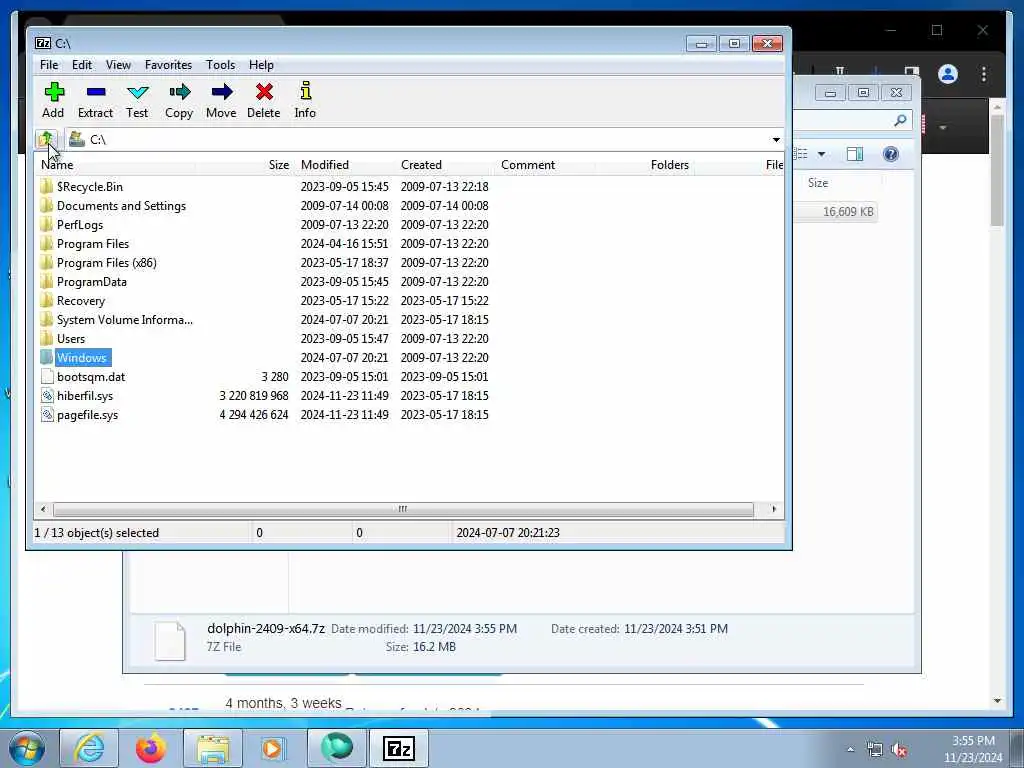
Task: Select the $Recycle.Bin folder
Action: pos(89,187)
